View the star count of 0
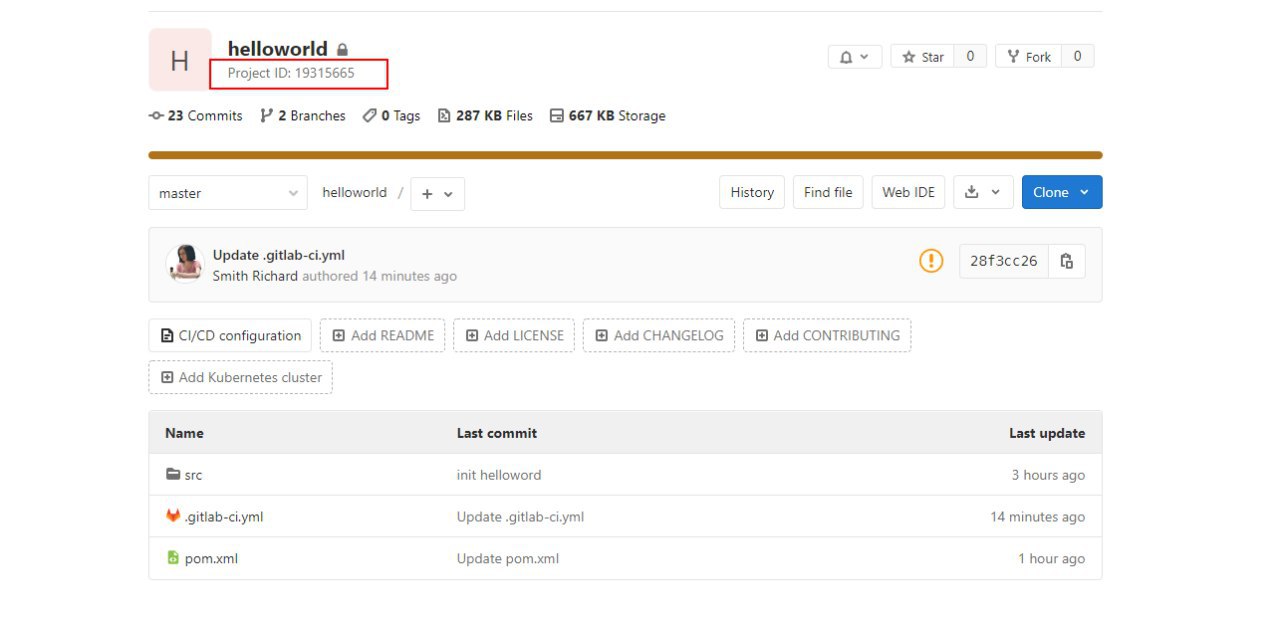The image size is (1280, 619). pos(970,57)
